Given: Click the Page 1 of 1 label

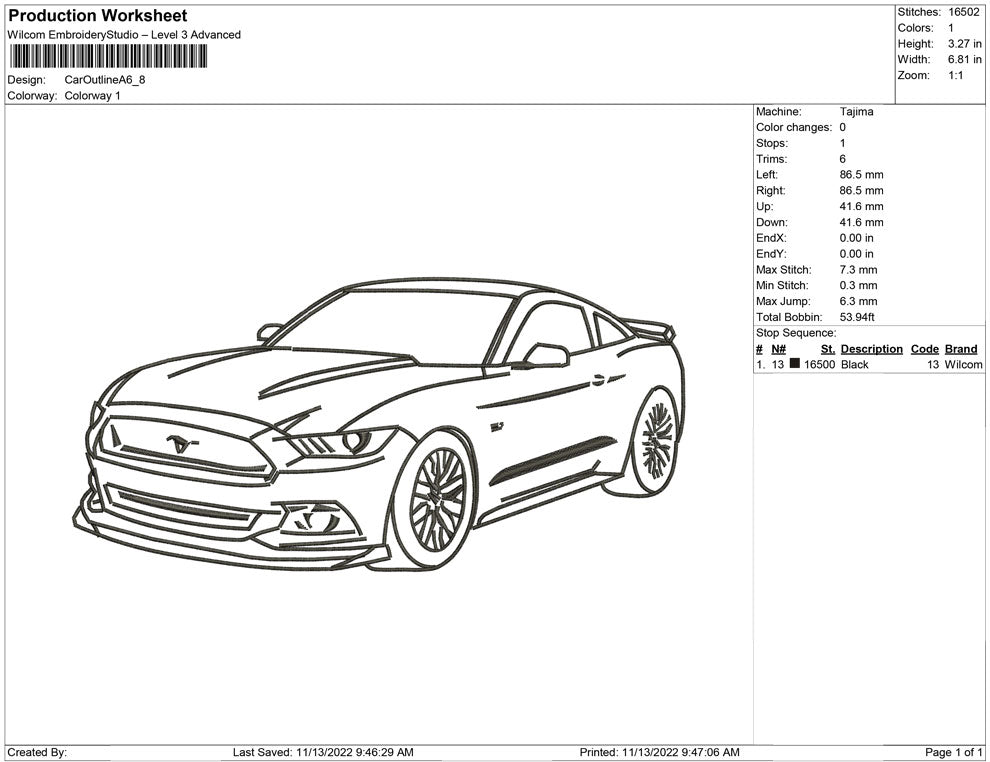Looking at the screenshot, I should 954,752.
